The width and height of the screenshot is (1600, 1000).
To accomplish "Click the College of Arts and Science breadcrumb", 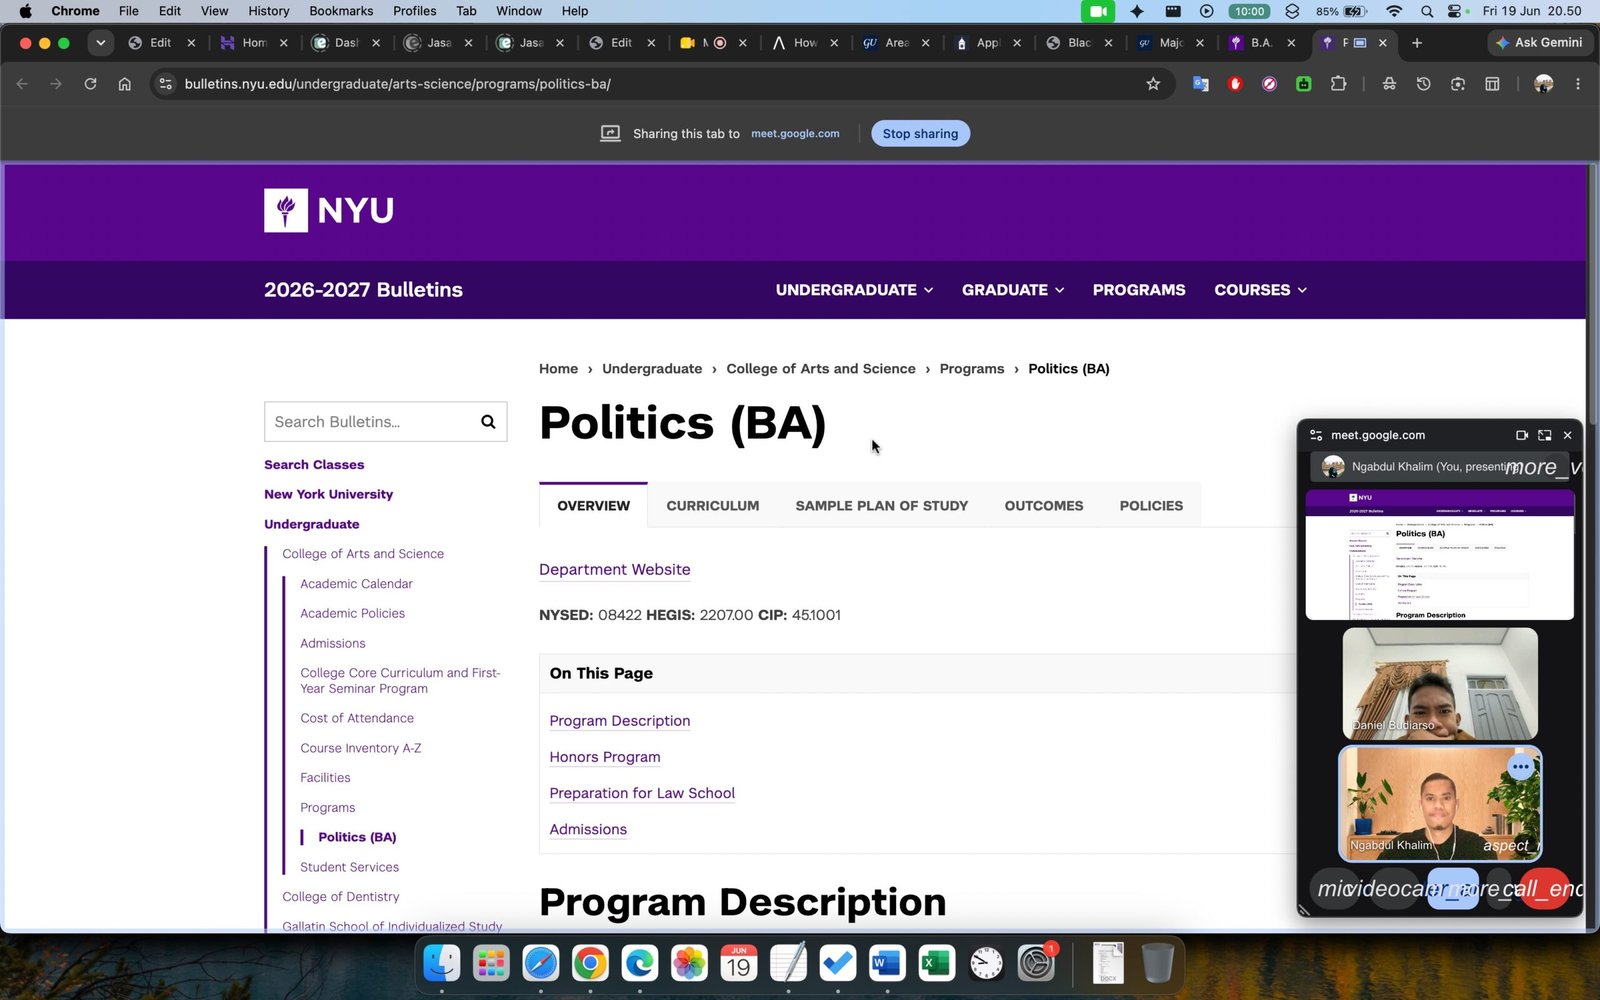I will (821, 369).
